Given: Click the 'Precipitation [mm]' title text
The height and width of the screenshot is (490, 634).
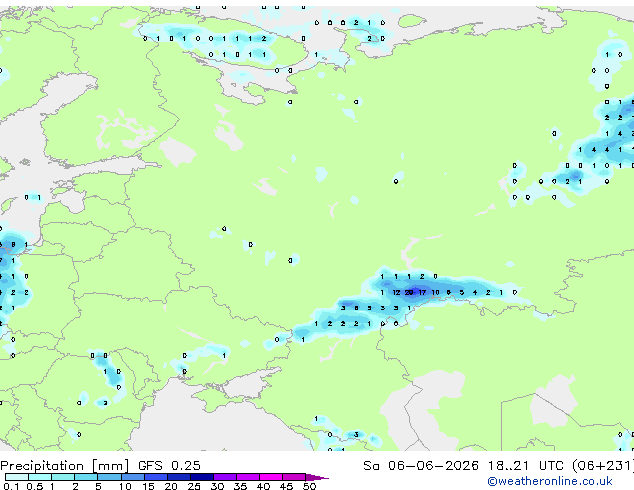Looking at the screenshot, I should click(65, 466).
